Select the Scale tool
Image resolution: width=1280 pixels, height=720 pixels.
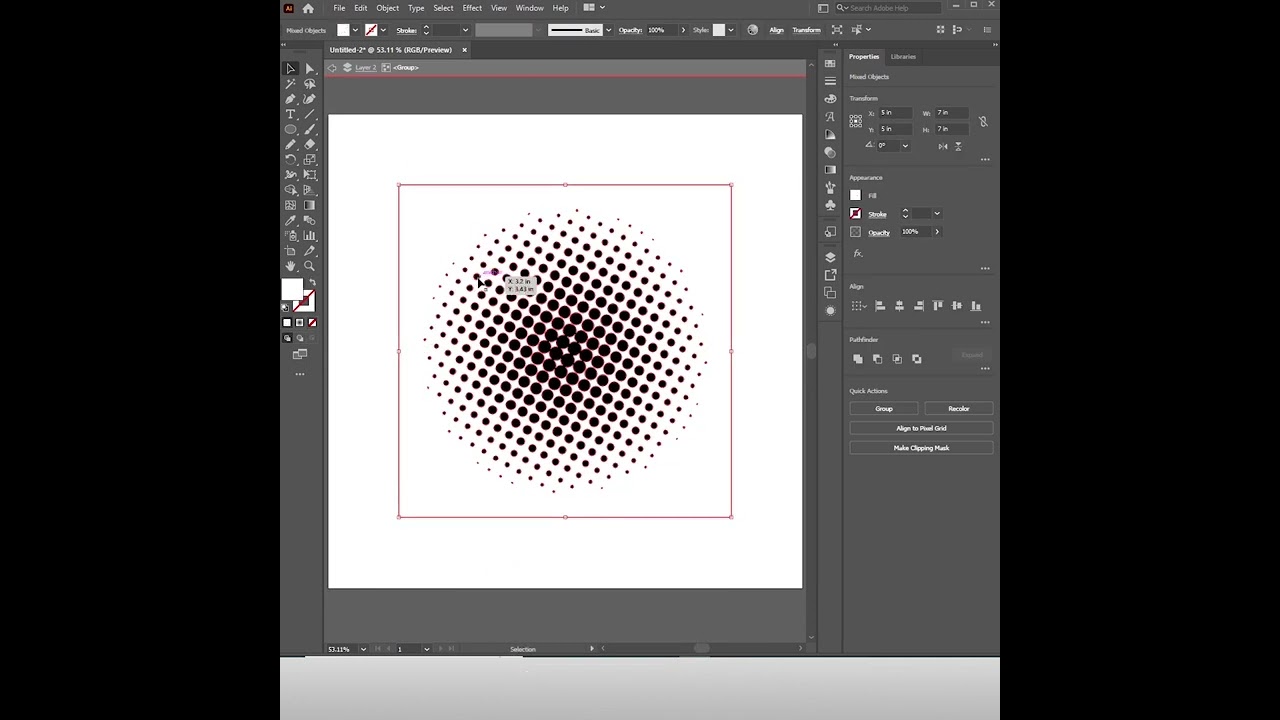pos(309,159)
